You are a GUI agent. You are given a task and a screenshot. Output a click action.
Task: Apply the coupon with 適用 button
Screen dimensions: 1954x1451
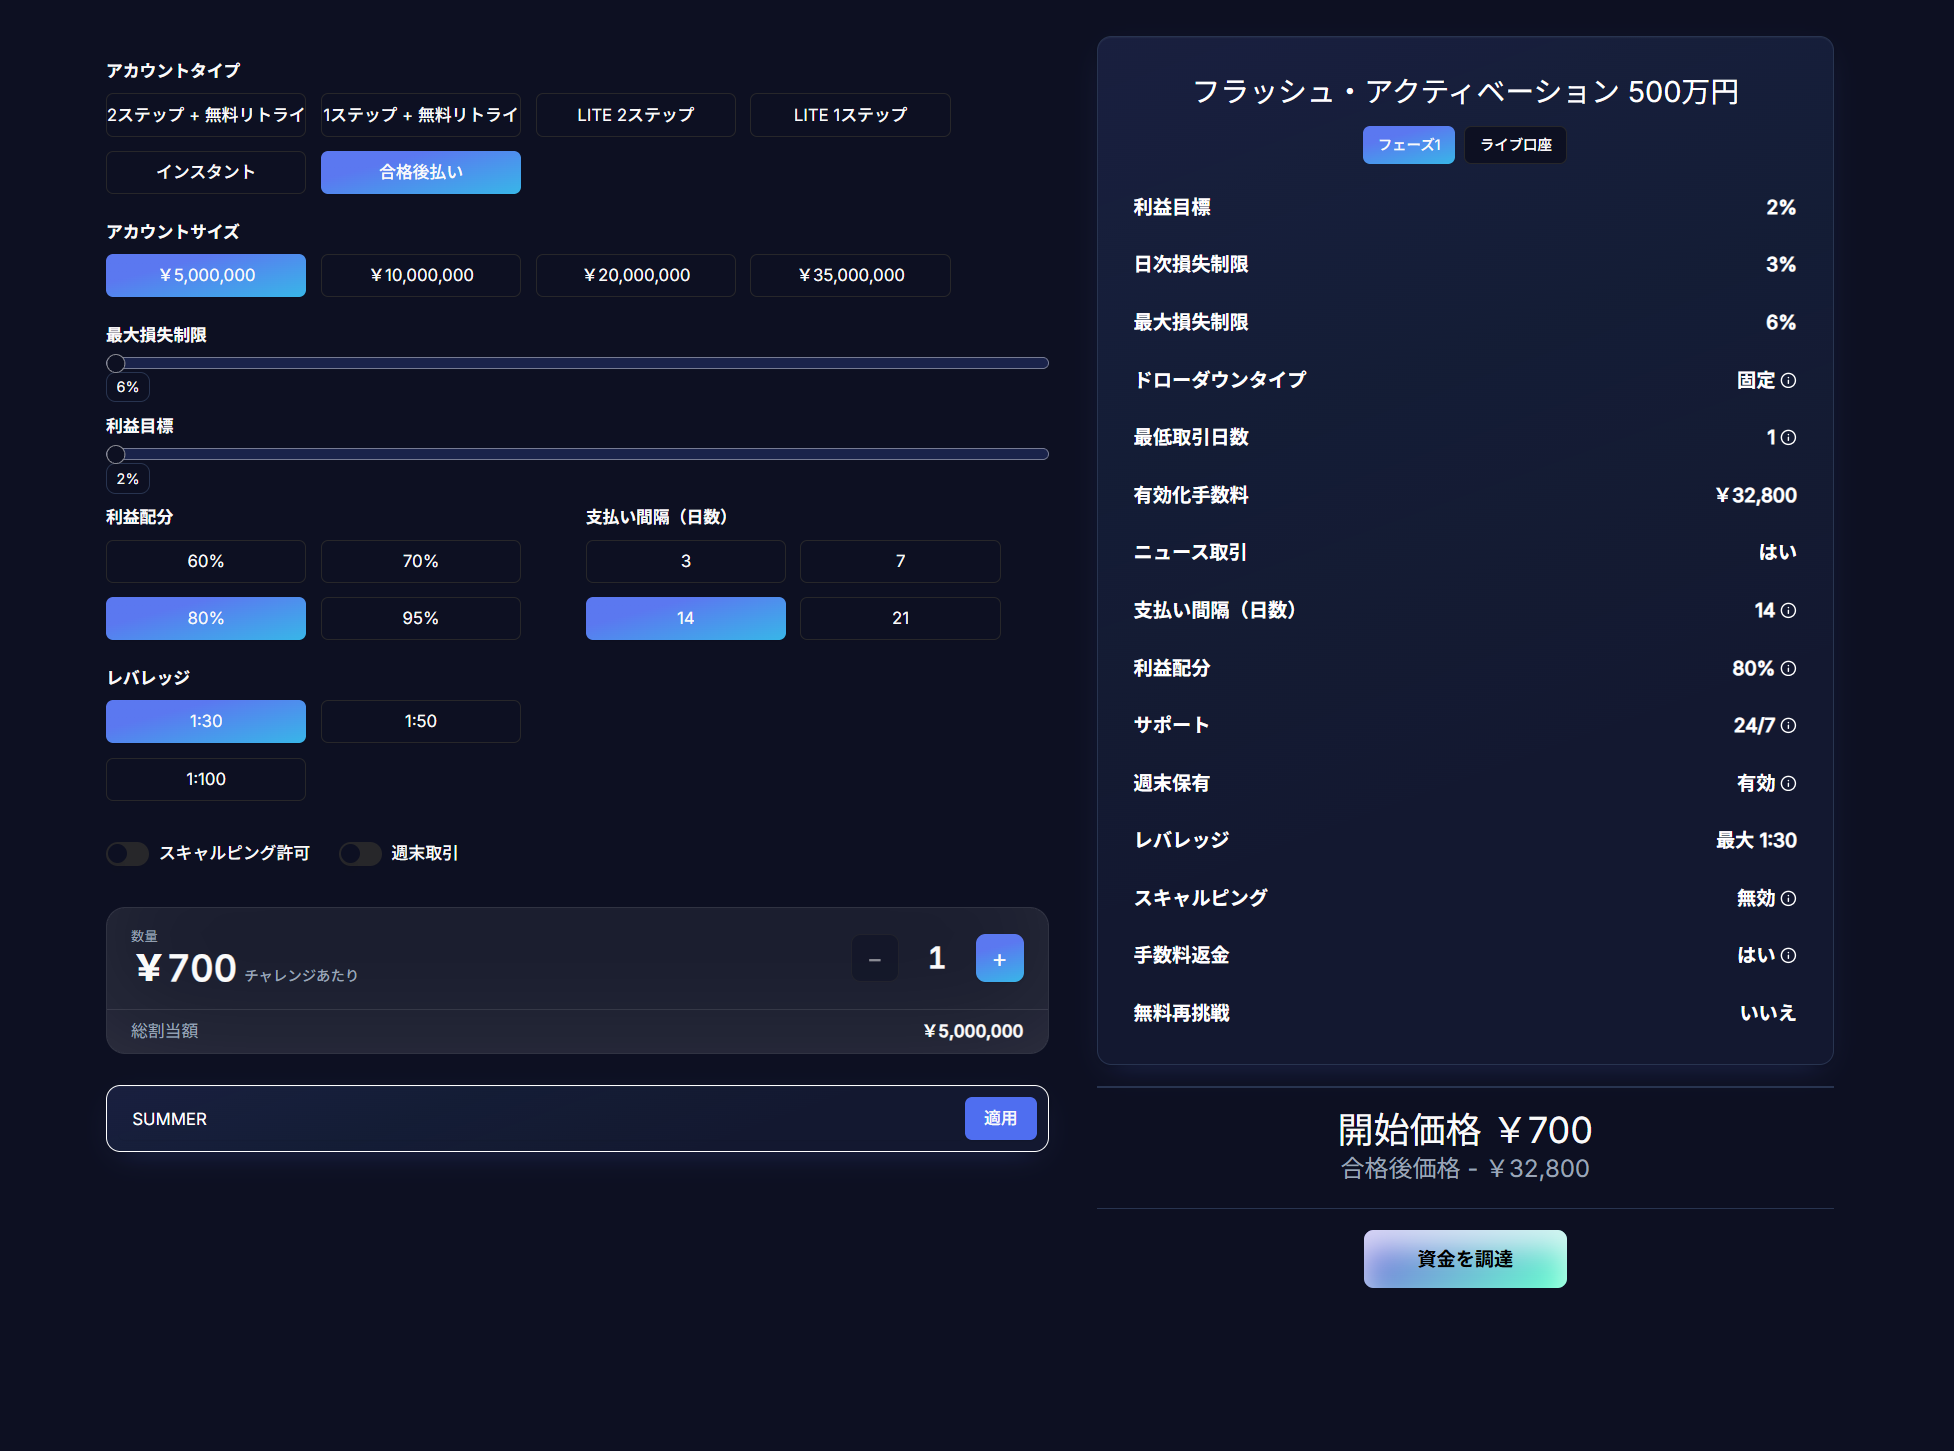[1000, 1118]
